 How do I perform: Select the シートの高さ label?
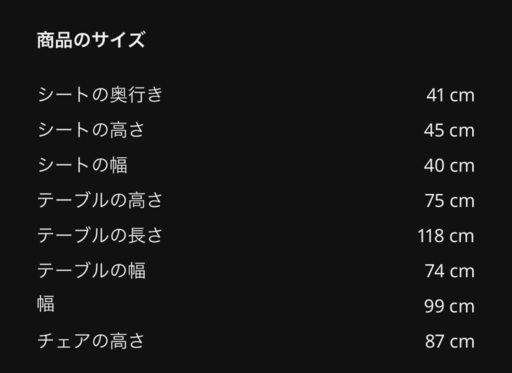[x=91, y=130]
